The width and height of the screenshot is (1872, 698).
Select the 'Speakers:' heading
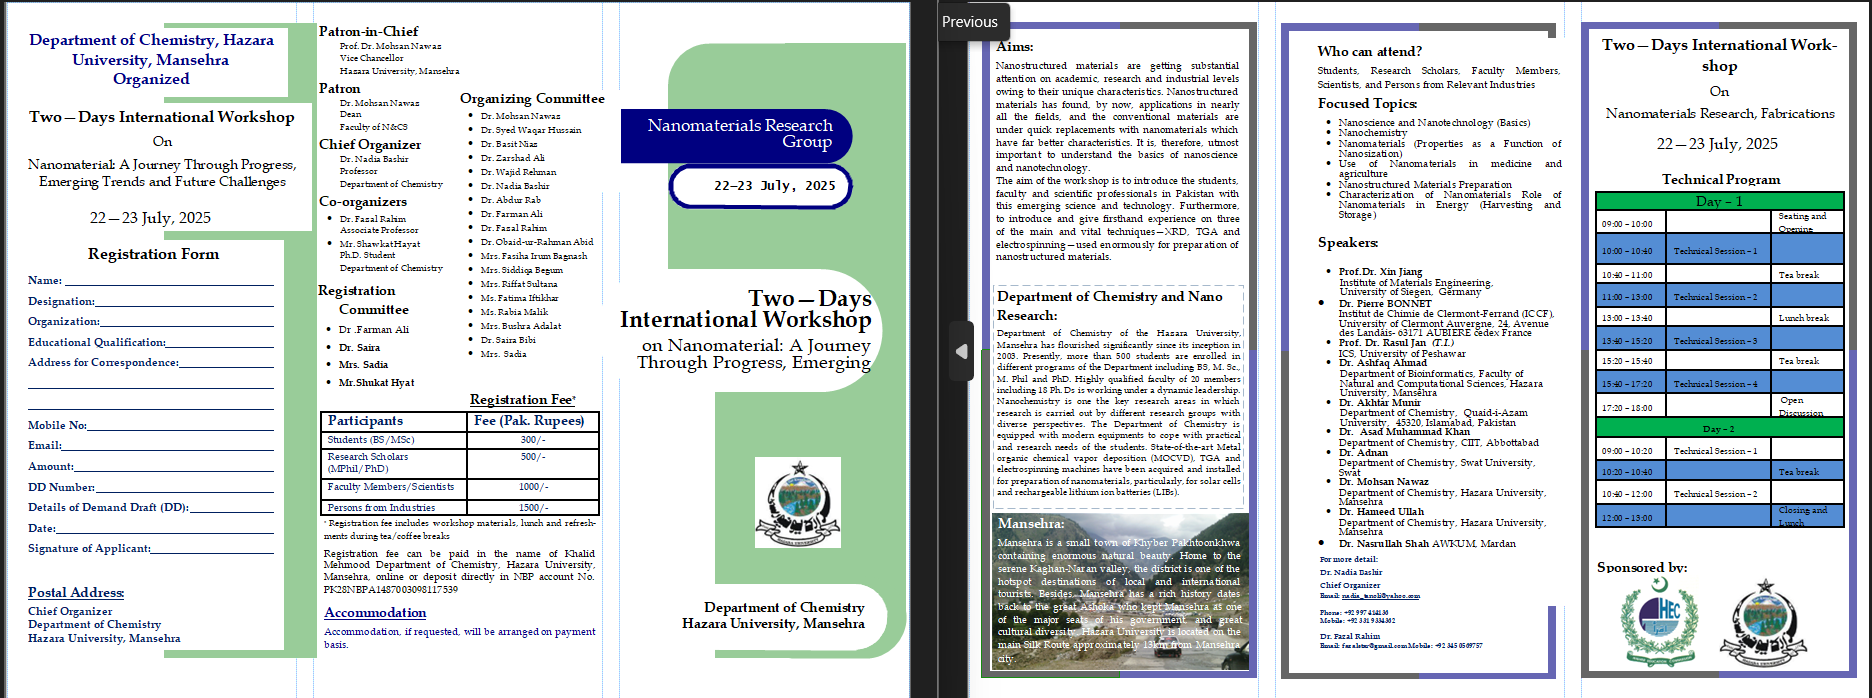pyautogui.click(x=1347, y=243)
